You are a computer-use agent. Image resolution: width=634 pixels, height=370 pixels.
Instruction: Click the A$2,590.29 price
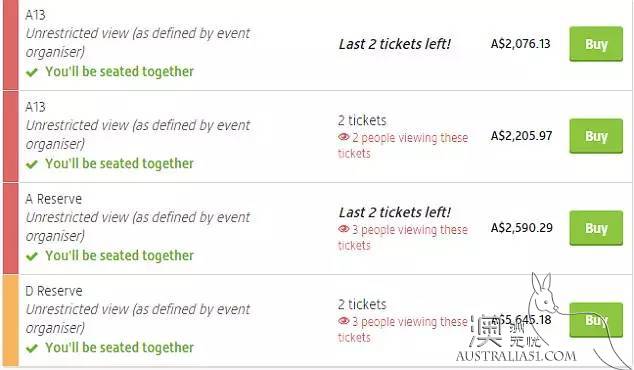[x=522, y=228]
